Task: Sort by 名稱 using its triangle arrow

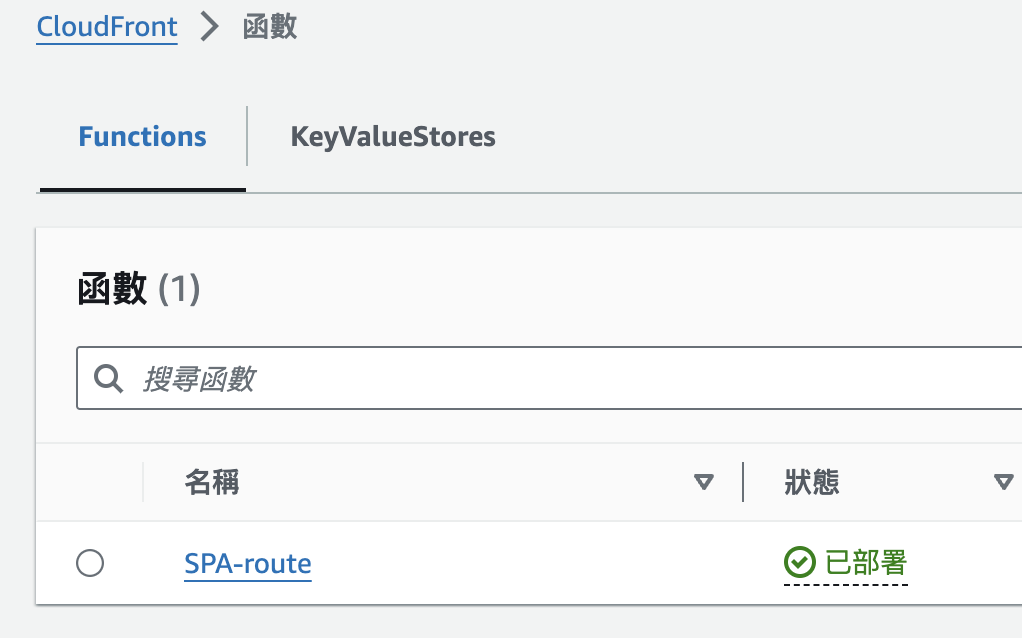Action: [704, 483]
